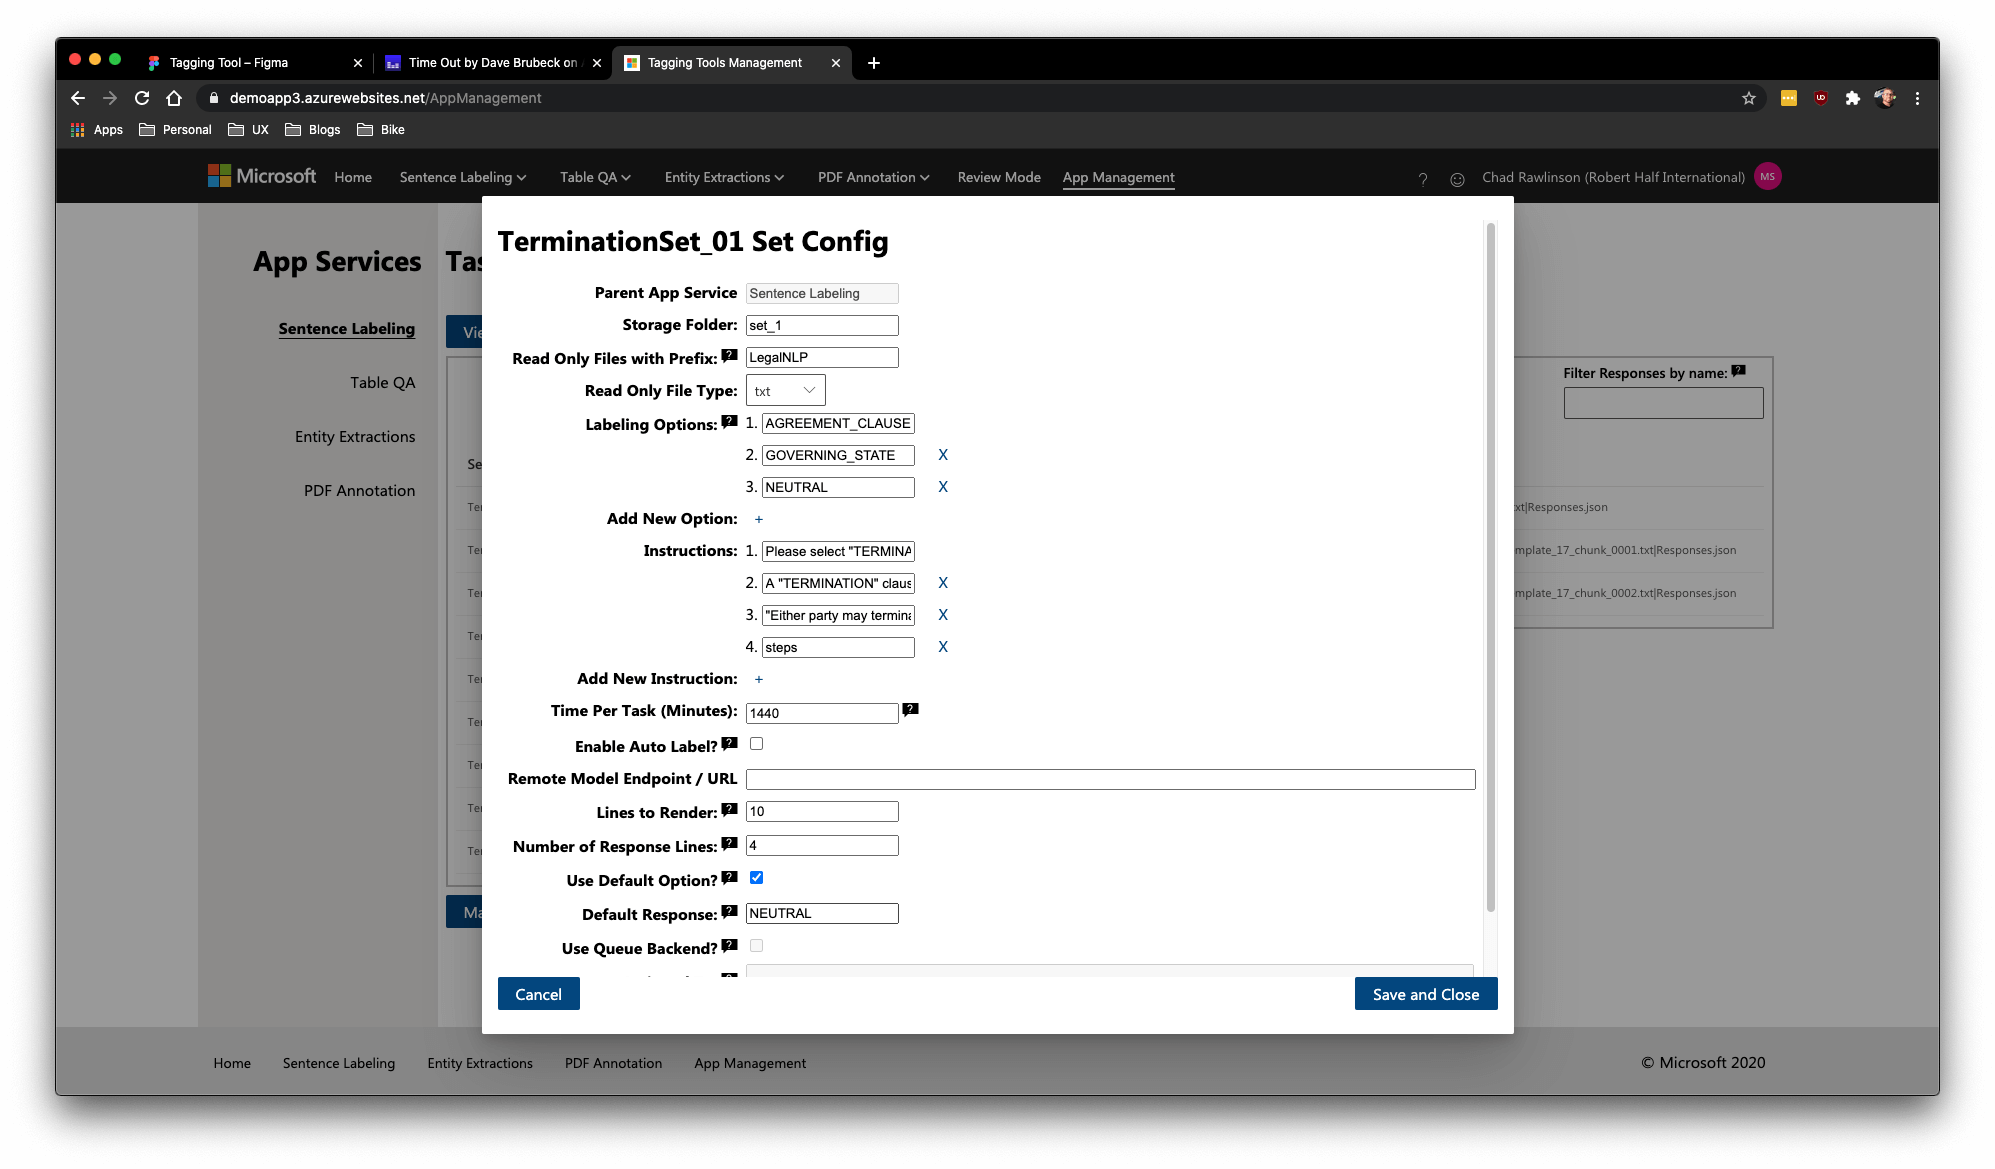
Task: Expand the Sentence Labeling nav menu
Action: [462, 177]
